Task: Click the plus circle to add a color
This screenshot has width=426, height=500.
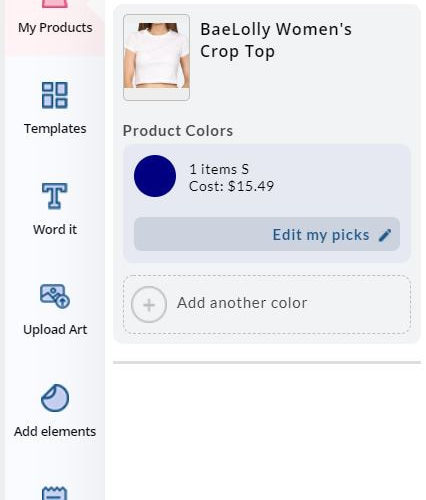Action: pos(149,304)
